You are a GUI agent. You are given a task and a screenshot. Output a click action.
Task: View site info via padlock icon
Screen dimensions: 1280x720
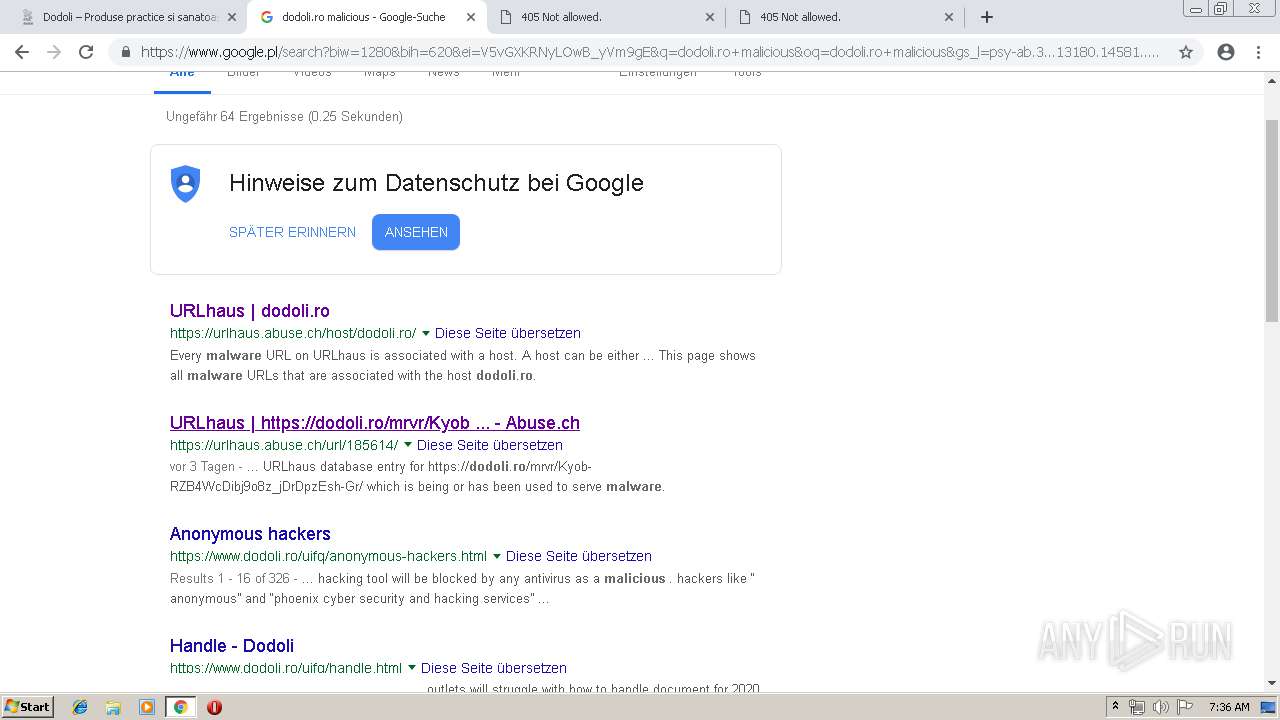pos(125,52)
